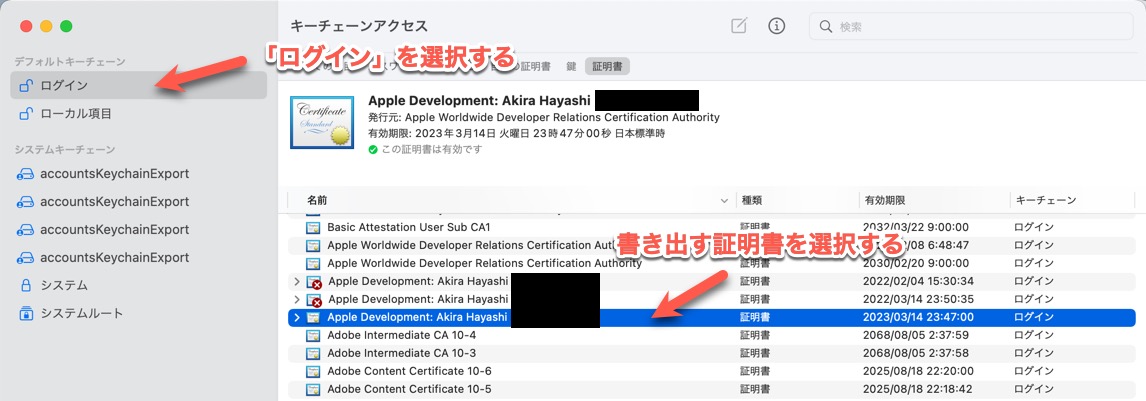1146x401 pixels.
Task: Click the green valid-certificate checkmark icon
Action: [373, 149]
